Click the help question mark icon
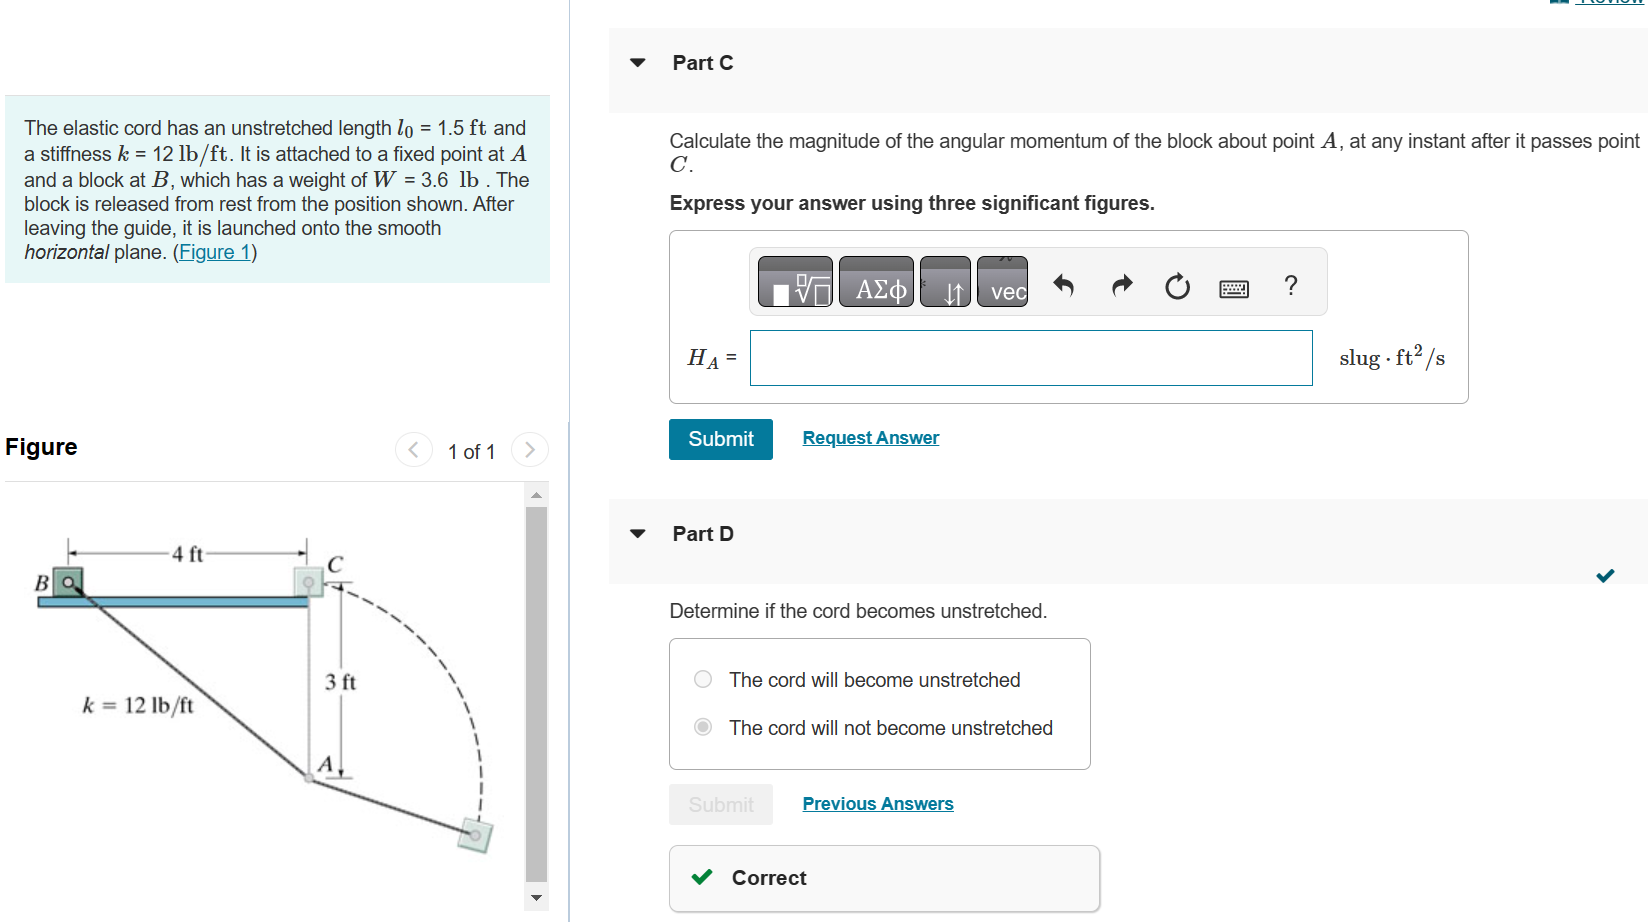1648x922 pixels. 1290,286
